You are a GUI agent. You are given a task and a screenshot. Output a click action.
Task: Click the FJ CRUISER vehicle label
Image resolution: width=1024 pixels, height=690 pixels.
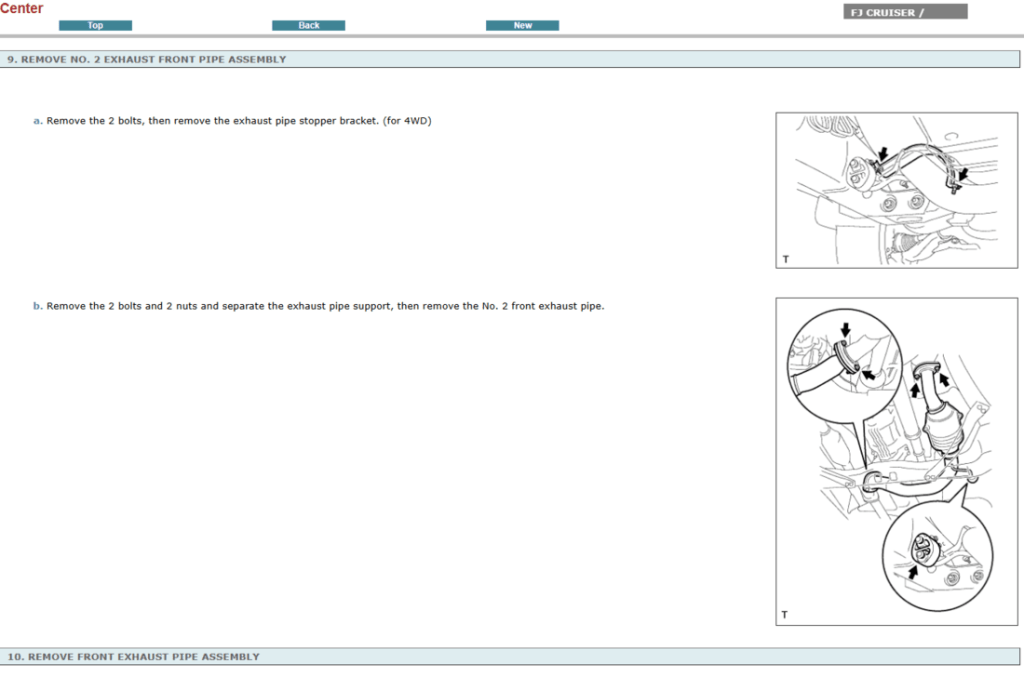coord(905,12)
